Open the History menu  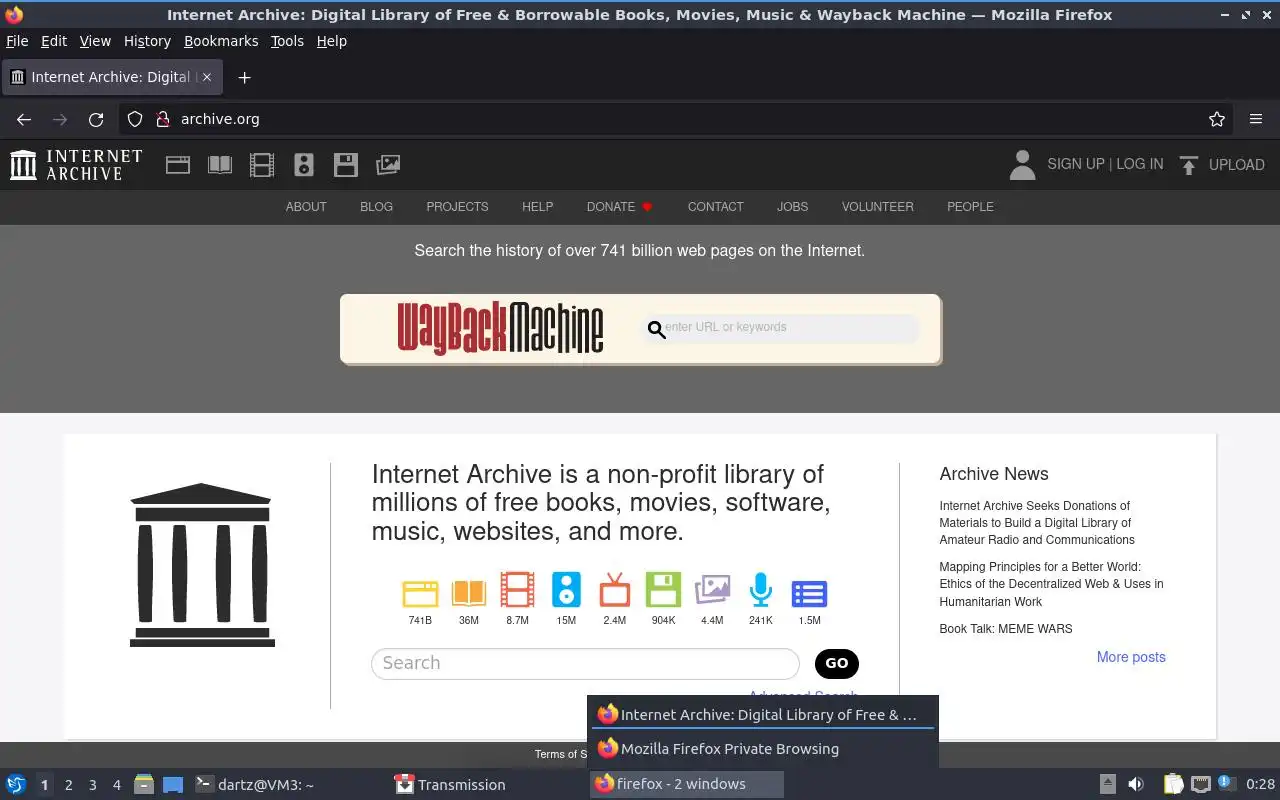pos(147,41)
